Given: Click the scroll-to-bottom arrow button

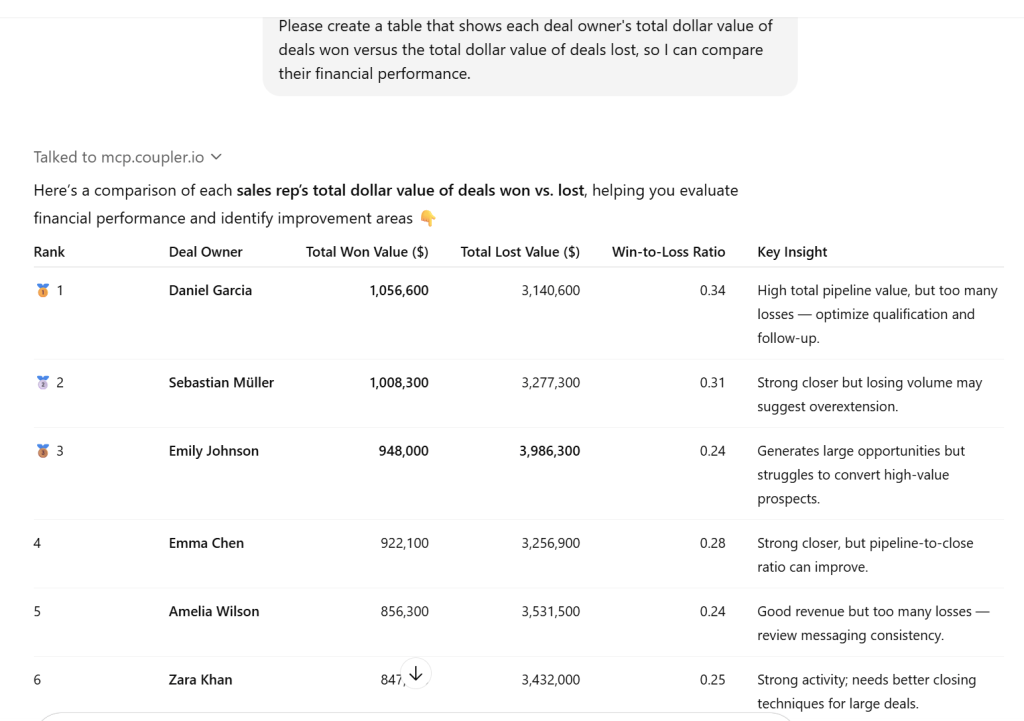Looking at the screenshot, I should pos(416,674).
